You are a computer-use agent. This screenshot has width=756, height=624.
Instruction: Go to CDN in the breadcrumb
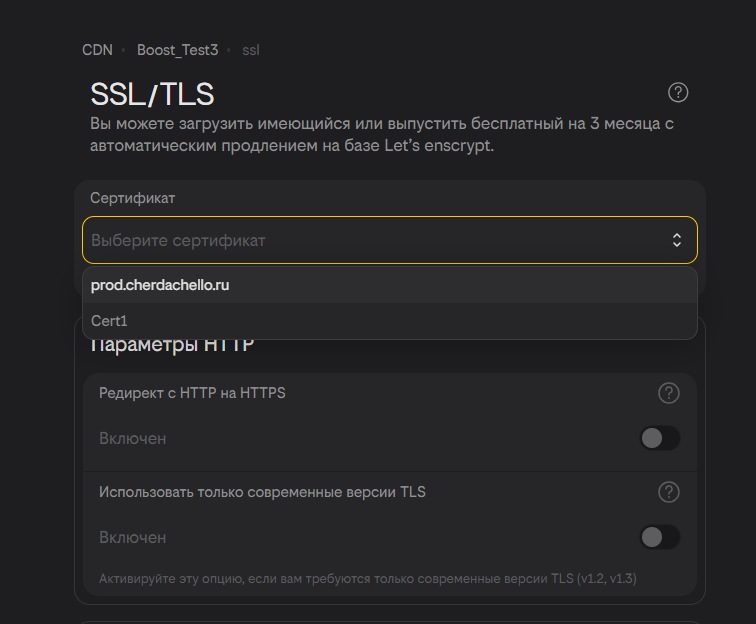[x=97, y=49]
